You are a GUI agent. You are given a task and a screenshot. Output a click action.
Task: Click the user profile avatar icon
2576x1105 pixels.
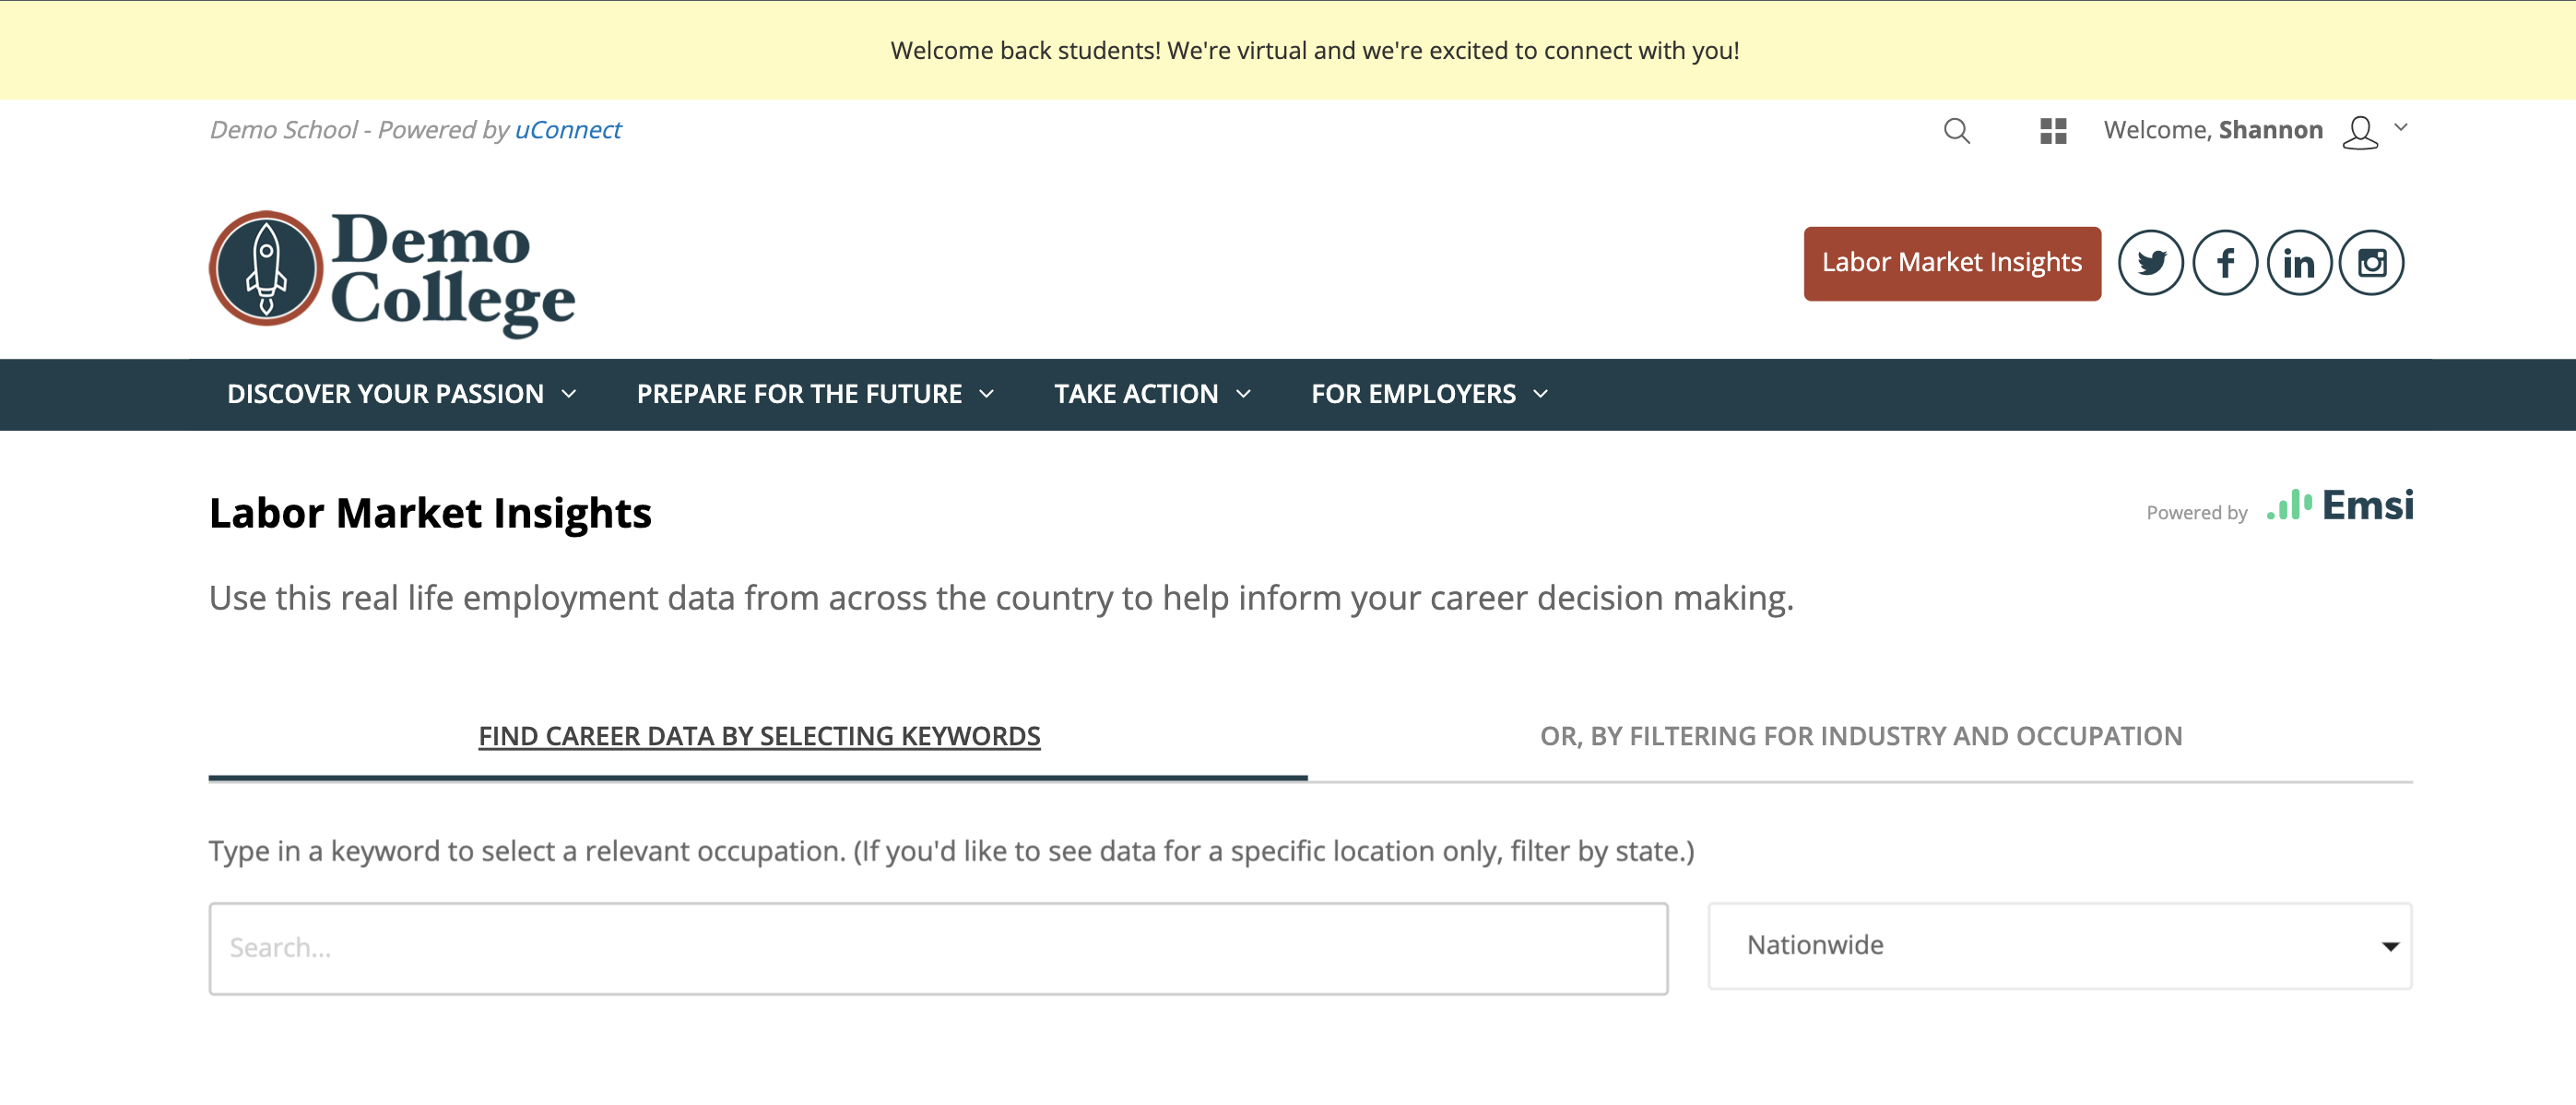point(2359,132)
